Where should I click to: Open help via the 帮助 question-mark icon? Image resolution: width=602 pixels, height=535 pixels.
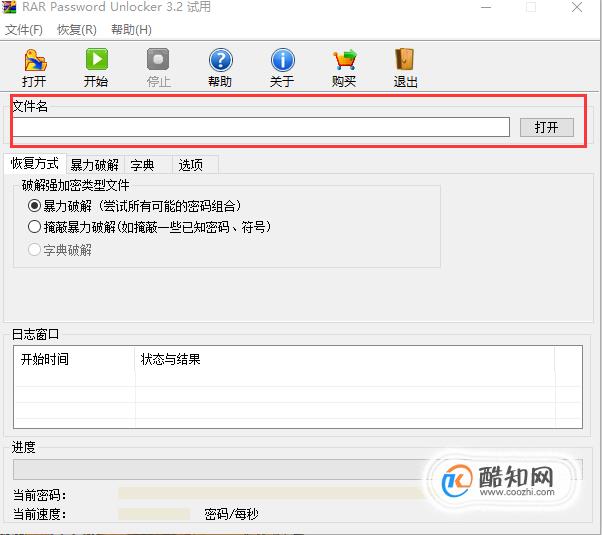click(220, 60)
